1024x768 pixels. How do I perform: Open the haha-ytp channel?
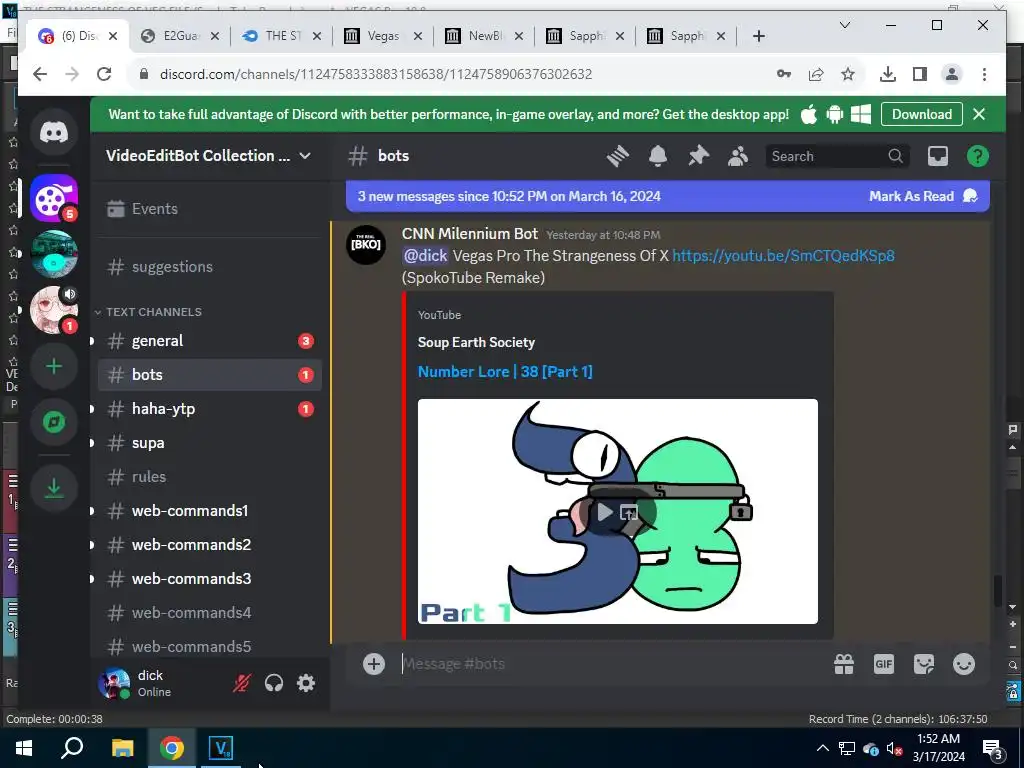click(210, 409)
